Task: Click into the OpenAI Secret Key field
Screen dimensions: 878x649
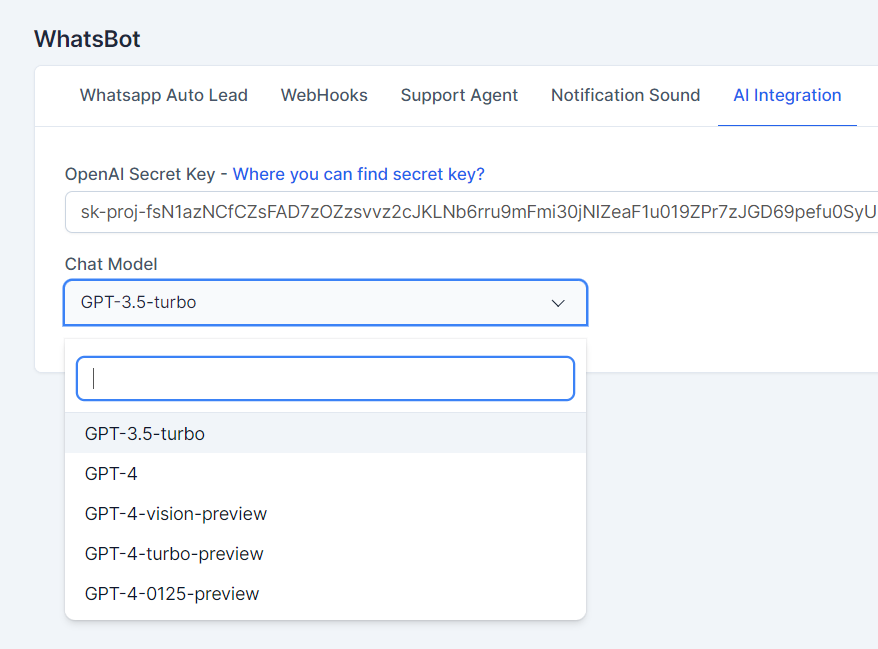Action: [x=470, y=212]
